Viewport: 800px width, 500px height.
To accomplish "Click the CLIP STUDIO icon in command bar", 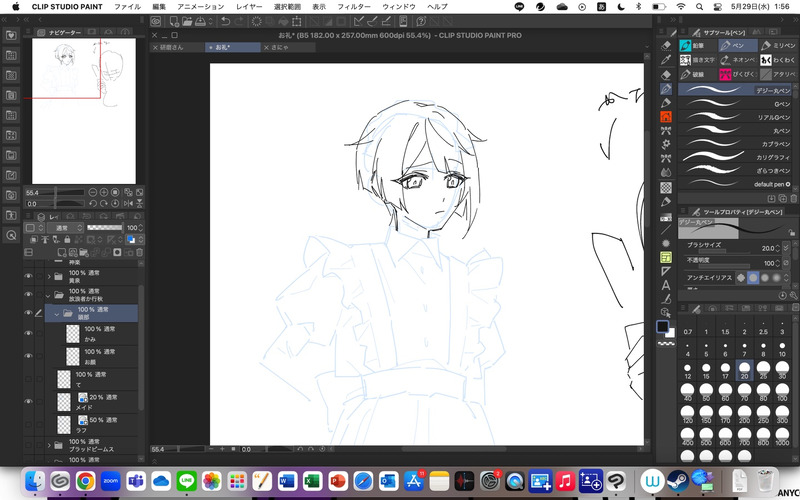I will [156, 21].
